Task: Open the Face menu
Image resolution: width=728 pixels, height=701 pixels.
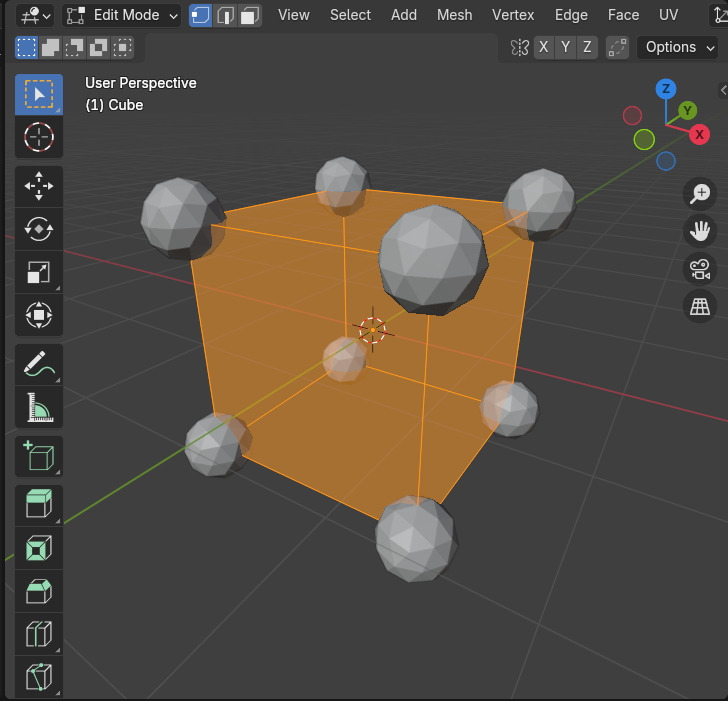Action: click(624, 15)
